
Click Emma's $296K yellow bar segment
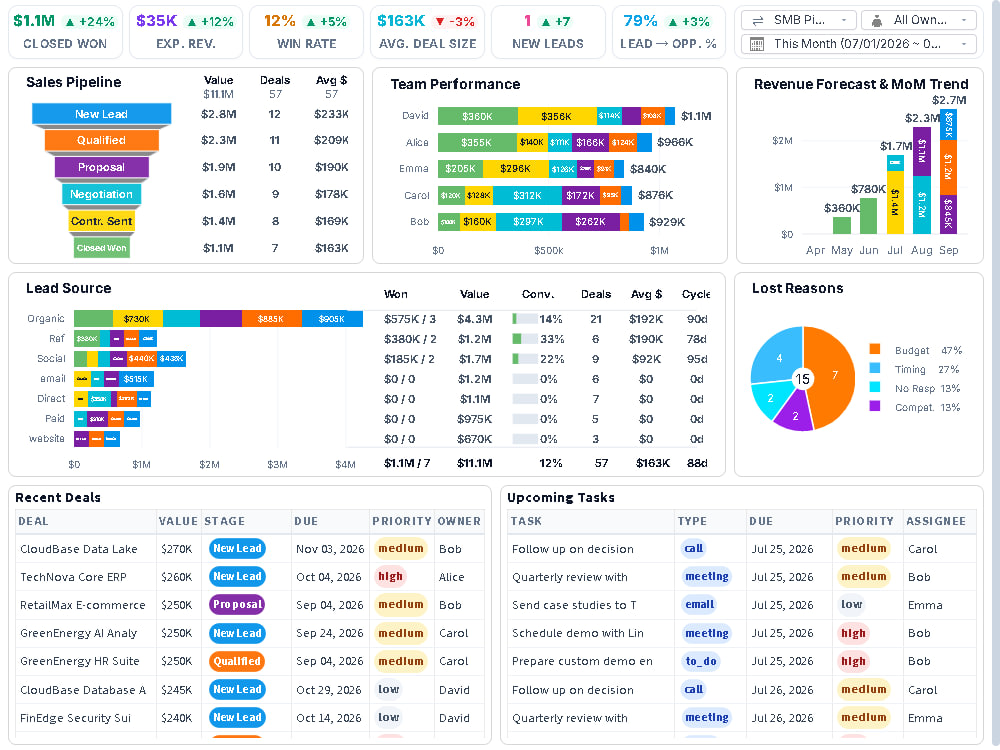(515, 169)
